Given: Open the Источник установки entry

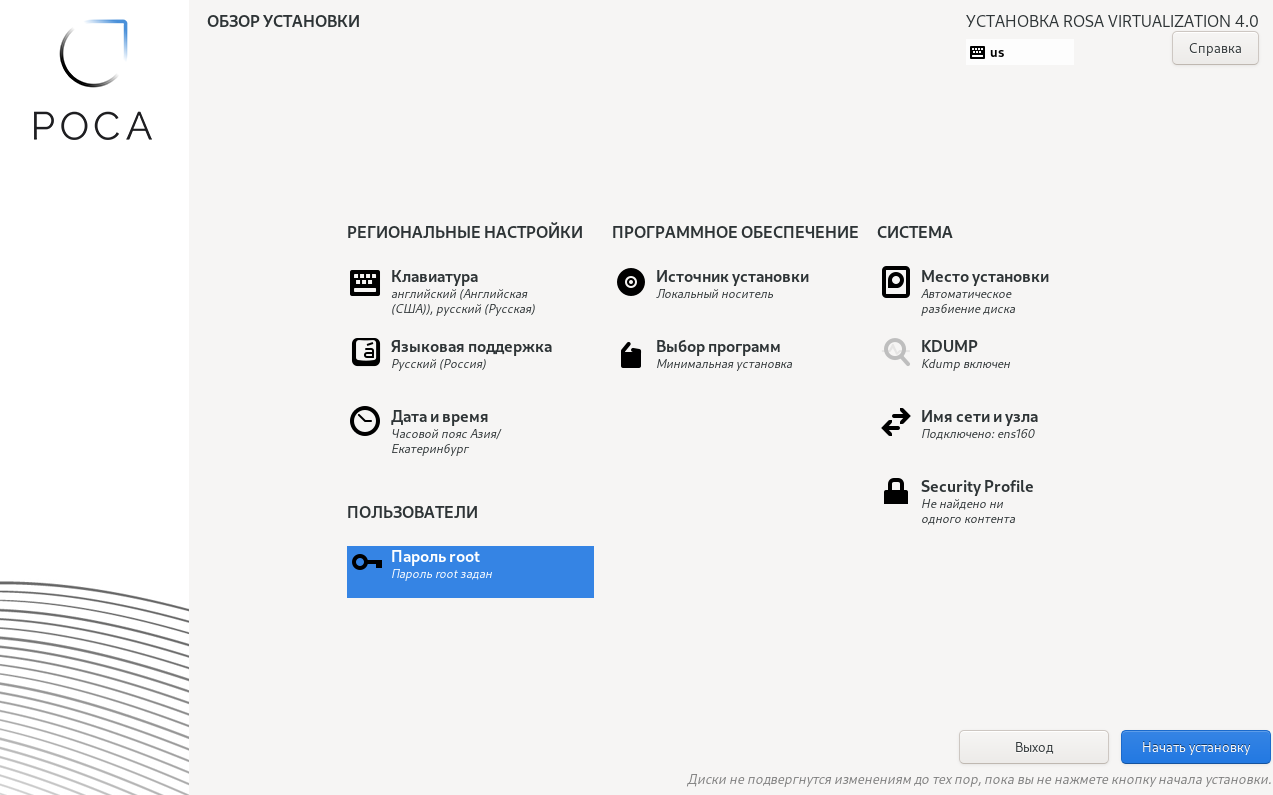Looking at the screenshot, I should [x=732, y=277].
